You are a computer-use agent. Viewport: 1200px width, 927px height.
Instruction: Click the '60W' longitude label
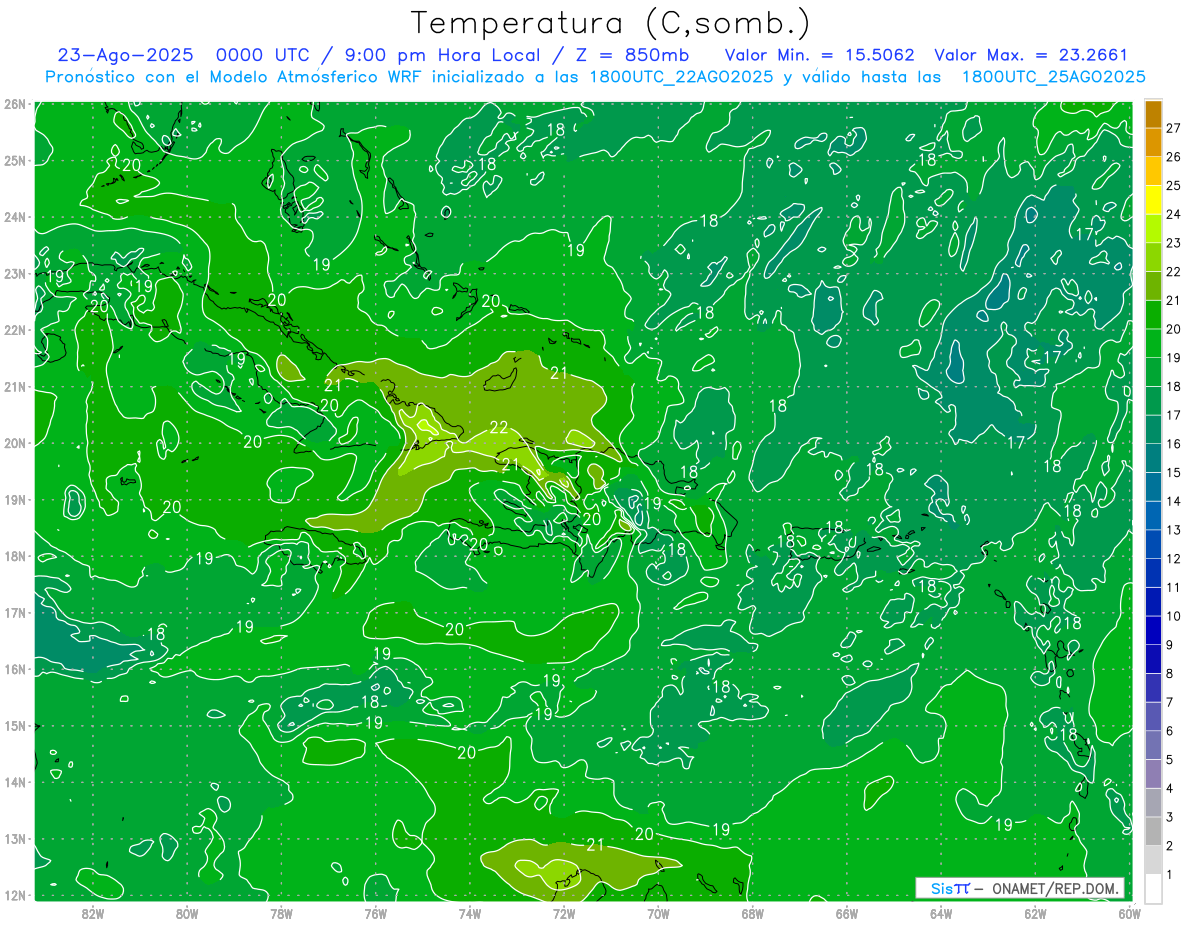click(1130, 913)
